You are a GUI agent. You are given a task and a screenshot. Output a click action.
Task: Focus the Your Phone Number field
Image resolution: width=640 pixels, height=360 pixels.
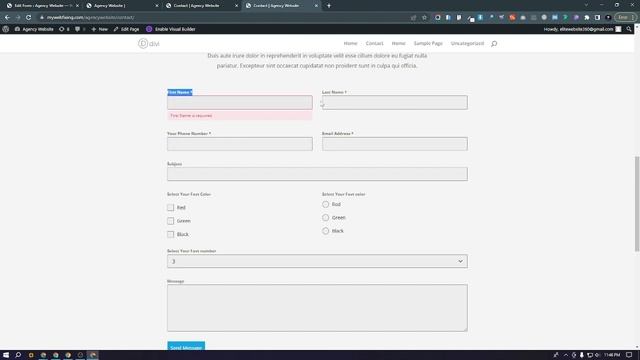pos(240,144)
